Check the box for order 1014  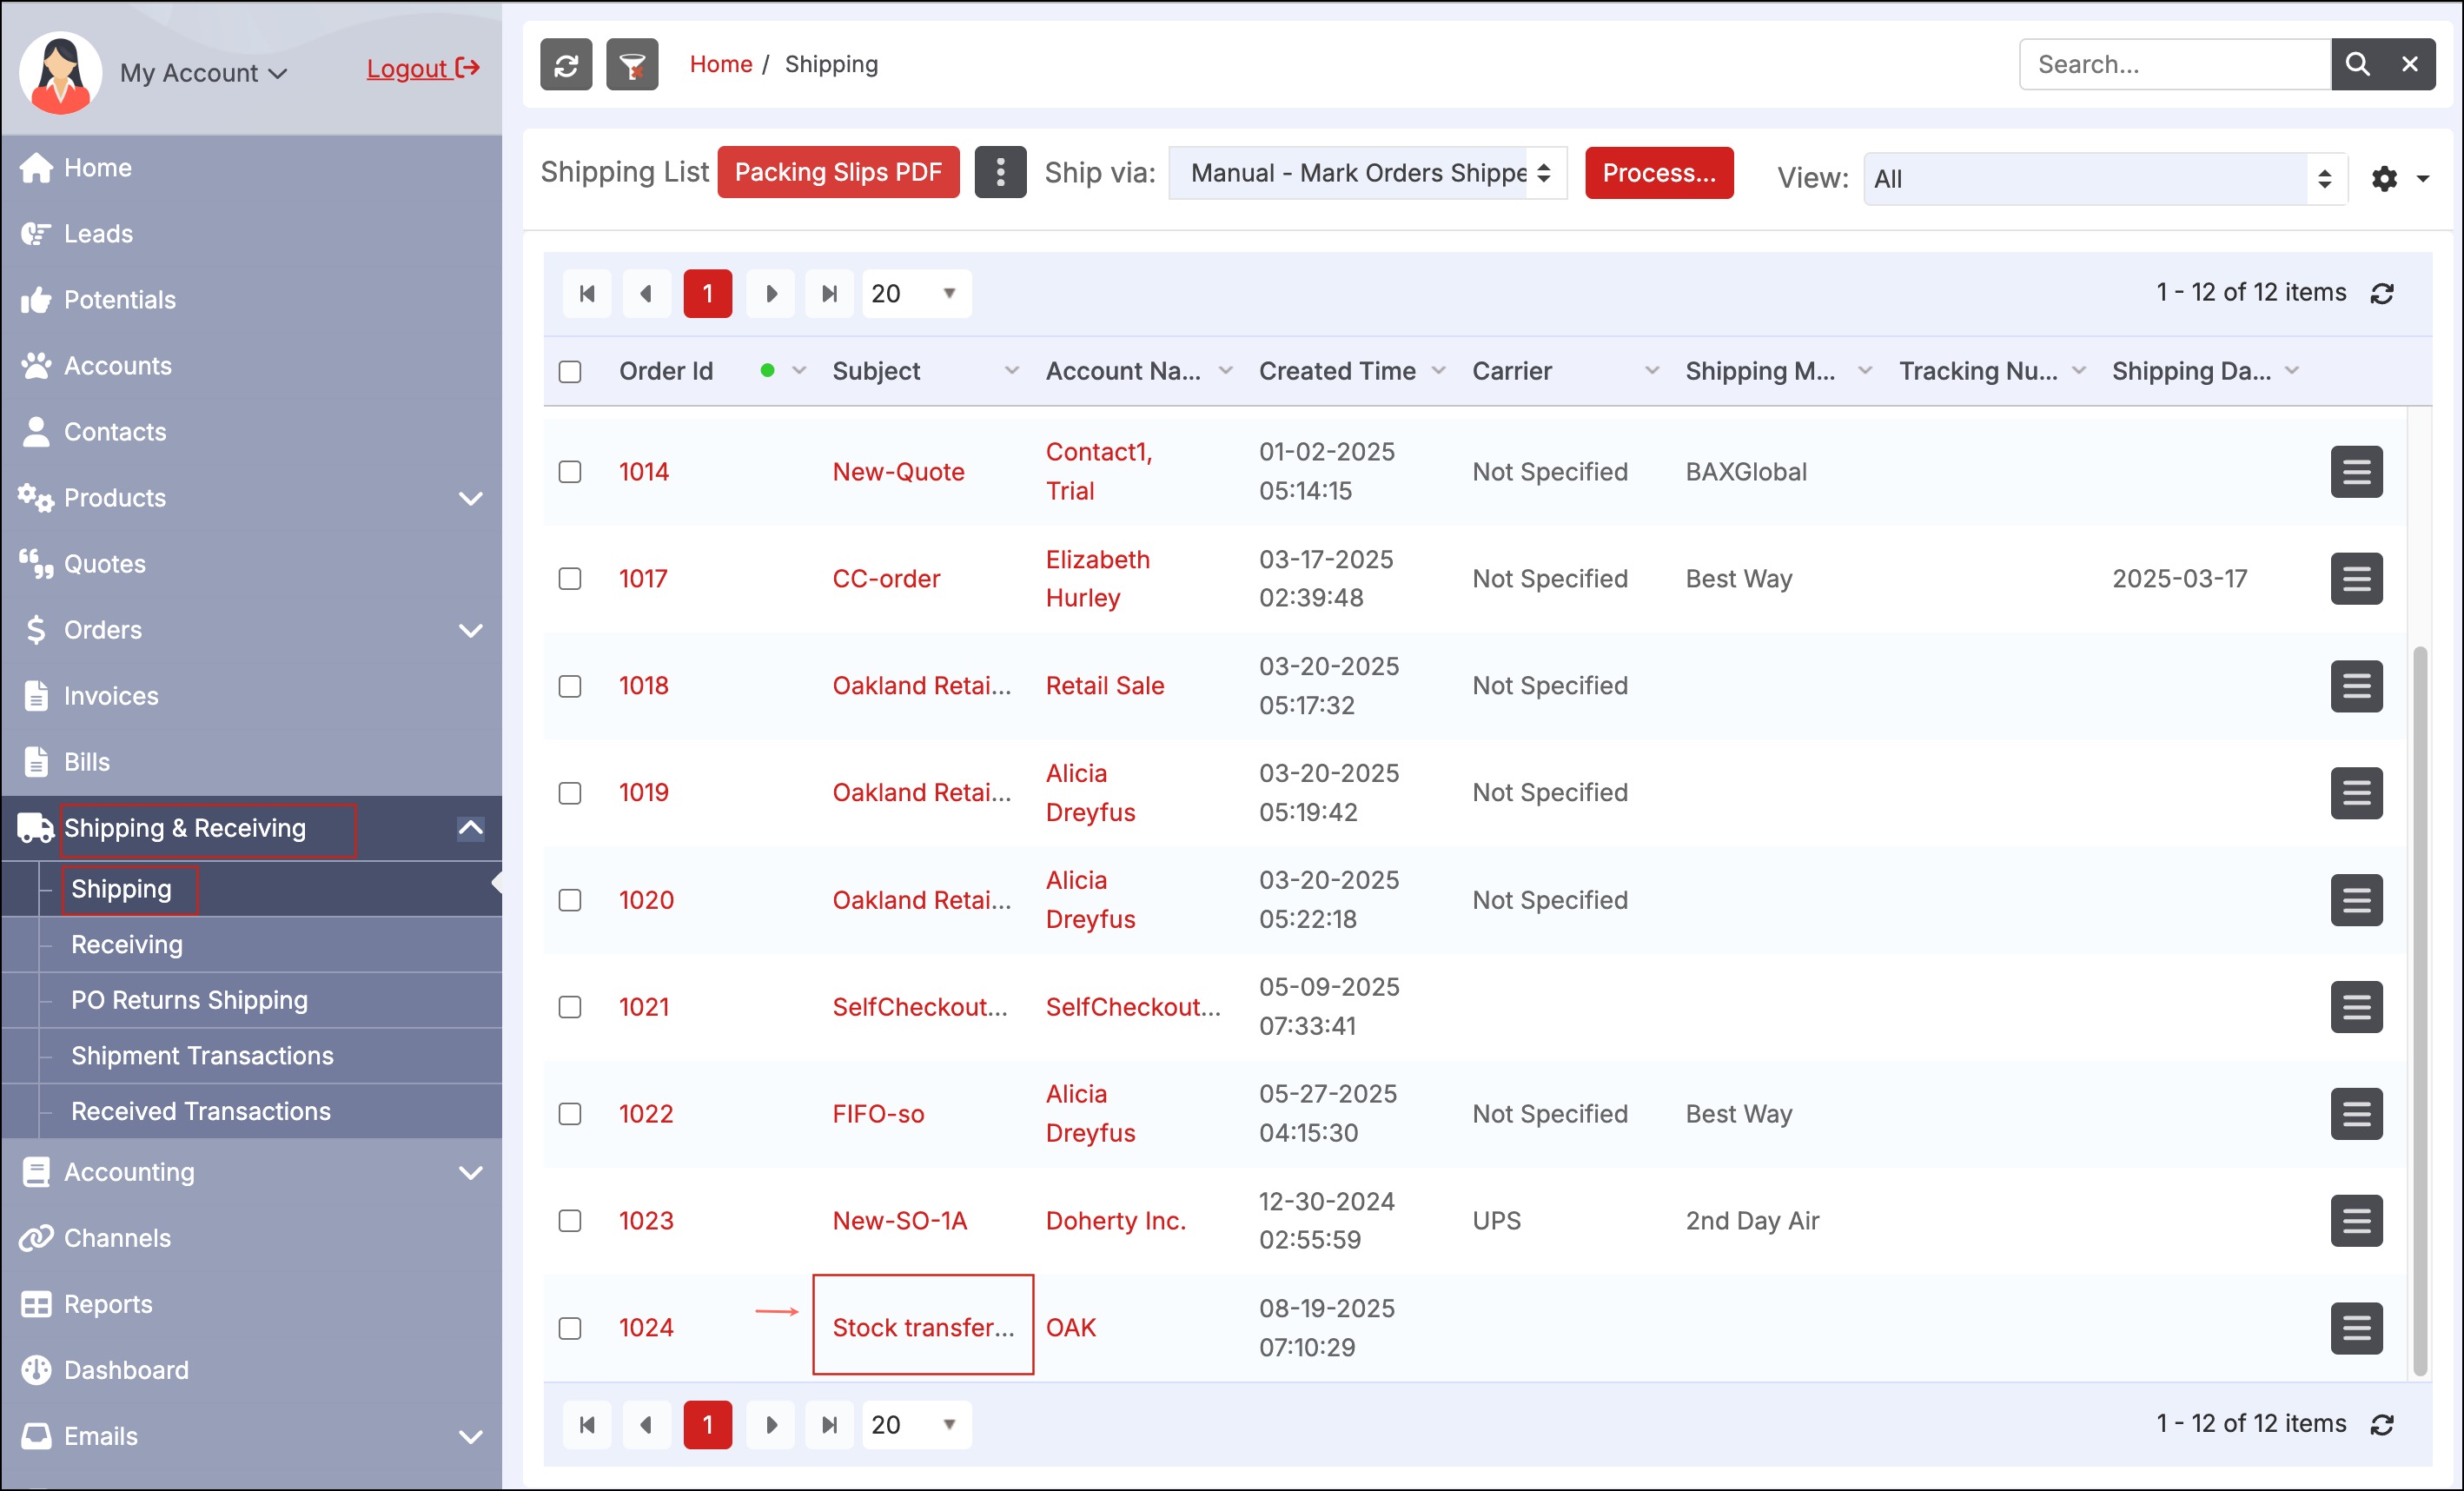pos(570,472)
